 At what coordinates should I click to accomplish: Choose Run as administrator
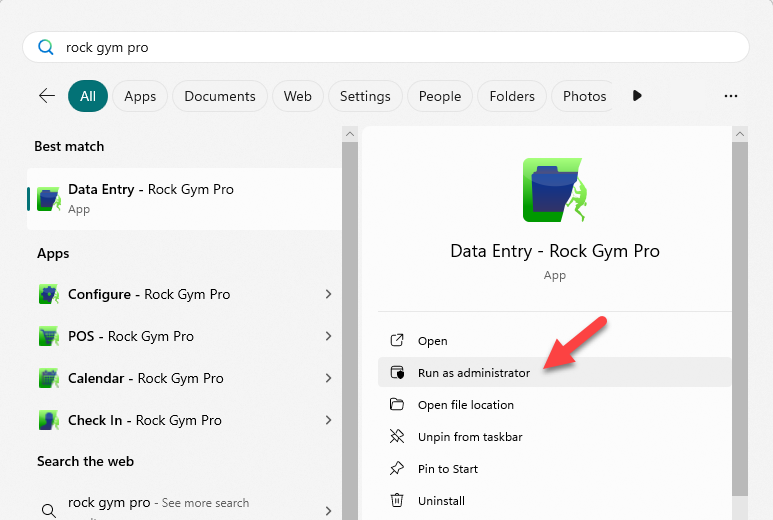(555, 373)
